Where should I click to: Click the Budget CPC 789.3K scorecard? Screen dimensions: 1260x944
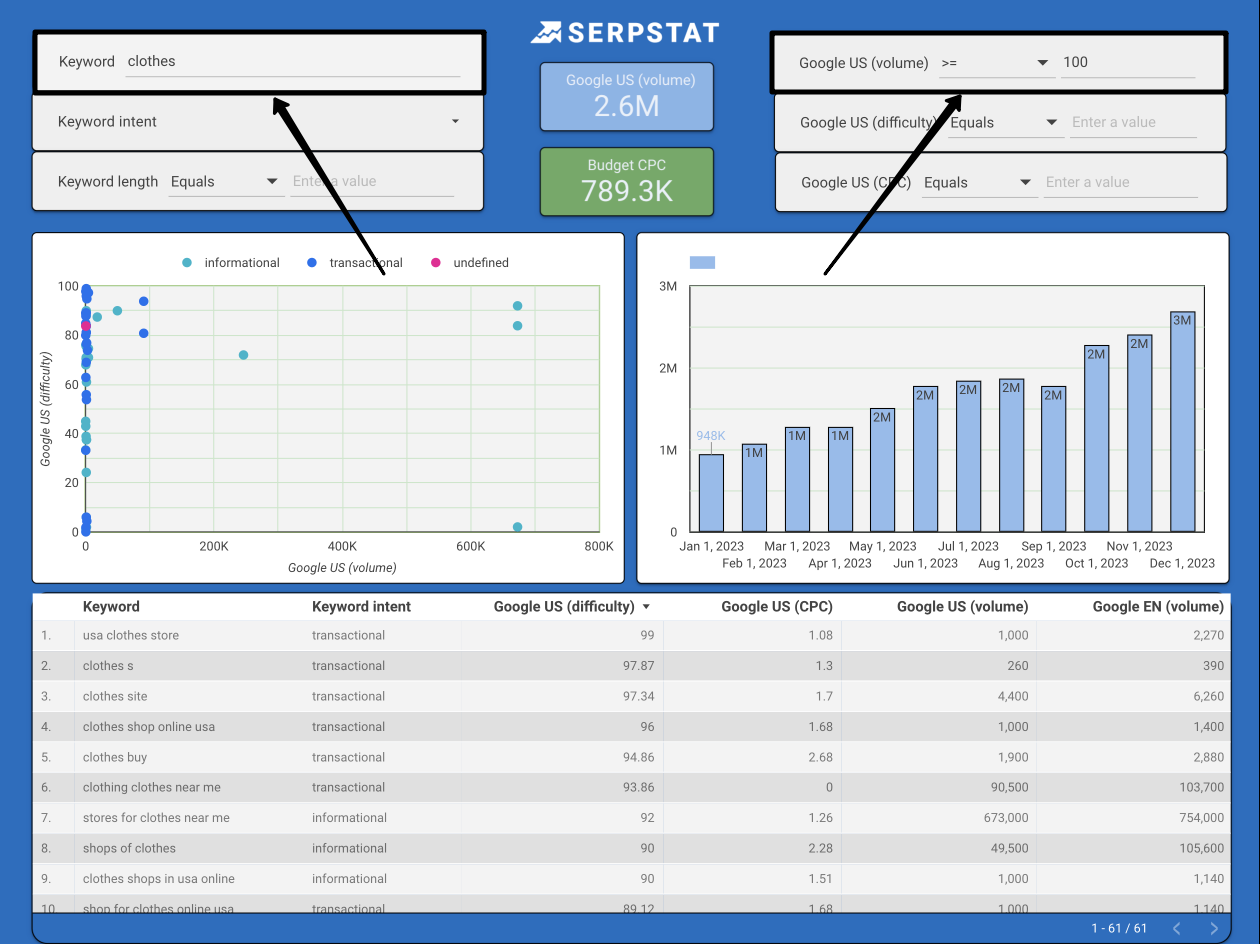(x=626, y=182)
